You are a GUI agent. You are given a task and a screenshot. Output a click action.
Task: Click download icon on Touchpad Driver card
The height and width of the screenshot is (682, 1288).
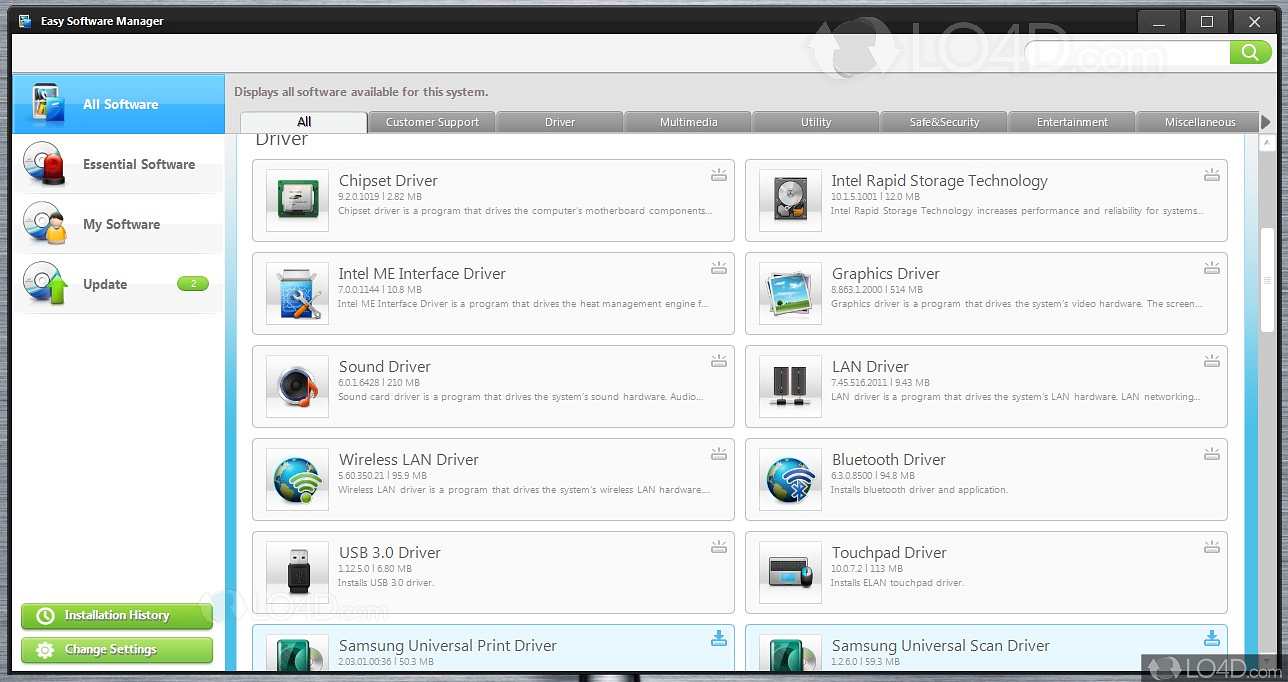coord(1211,547)
